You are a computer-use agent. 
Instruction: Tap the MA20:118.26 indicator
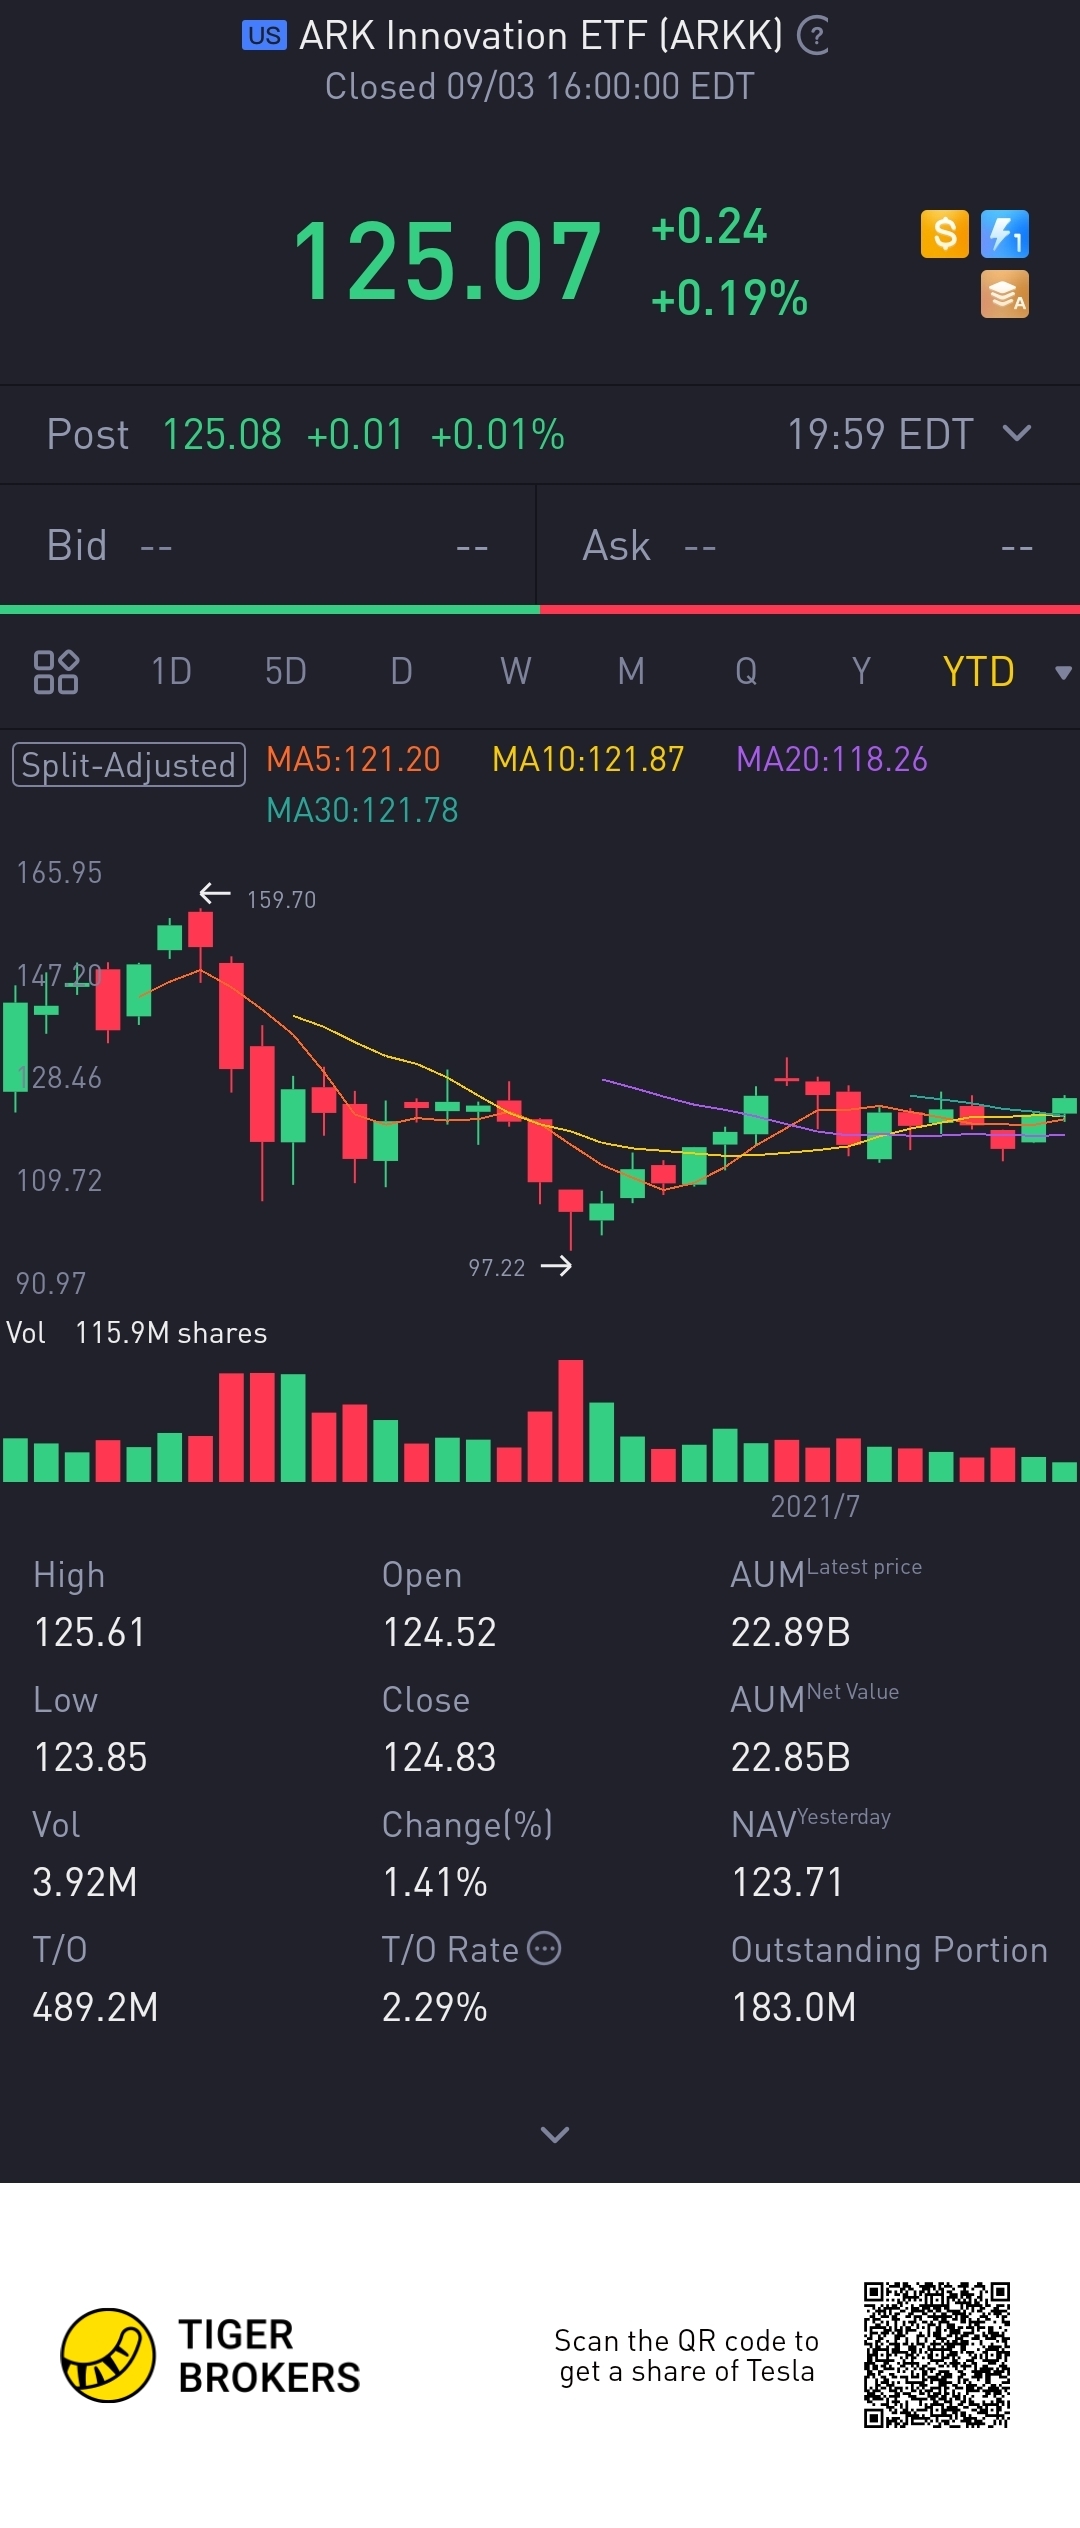coord(832,760)
